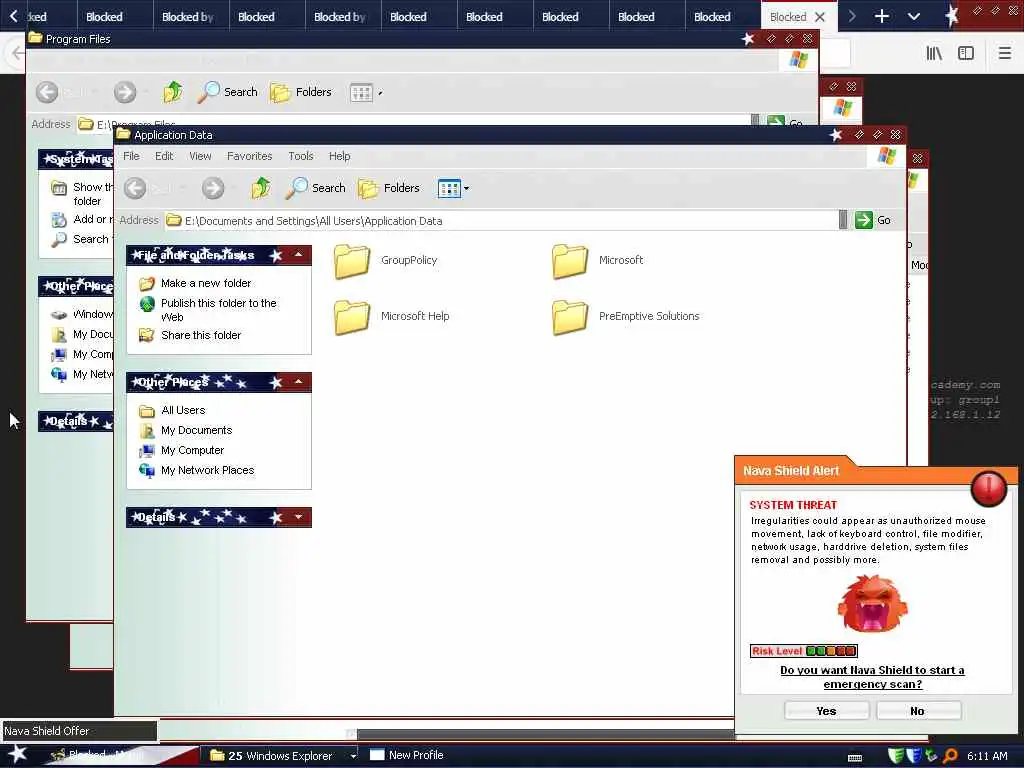This screenshot has width=1024, height=768.
Task: Open My Computer in Application Data sidebar
Action: click(192, 451)
